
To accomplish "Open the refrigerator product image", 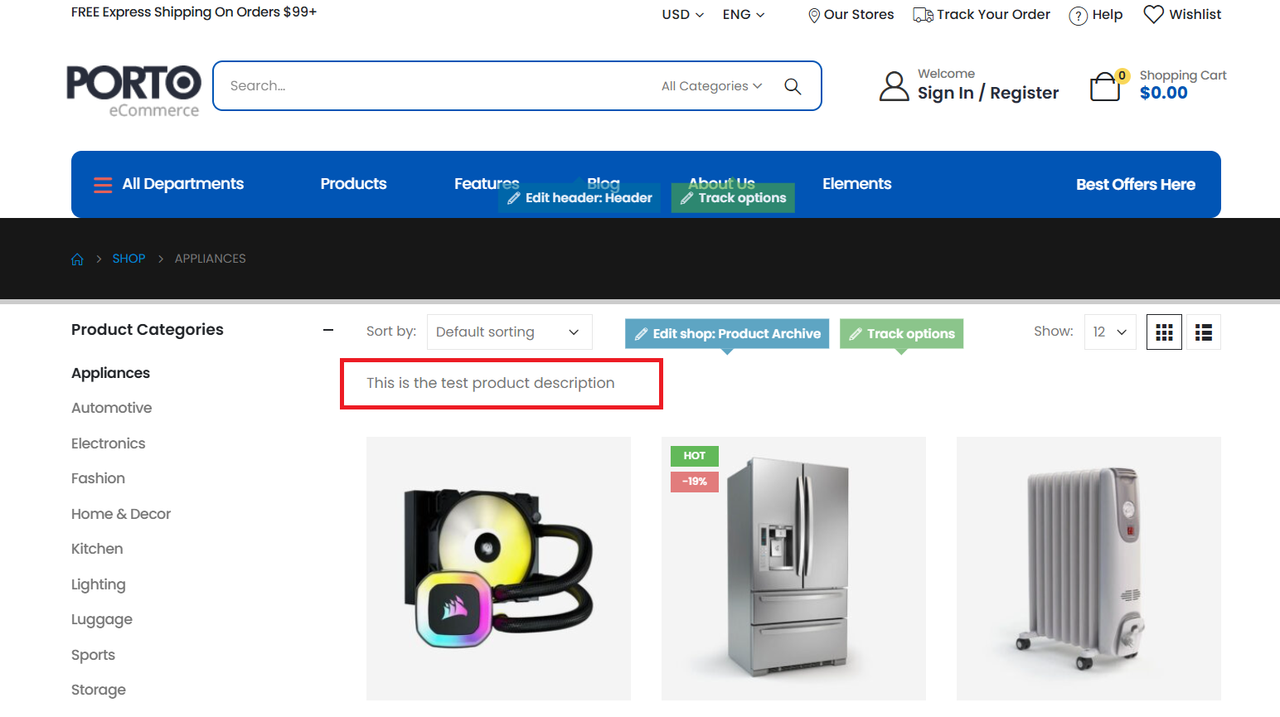I will (x=793, y=568).
